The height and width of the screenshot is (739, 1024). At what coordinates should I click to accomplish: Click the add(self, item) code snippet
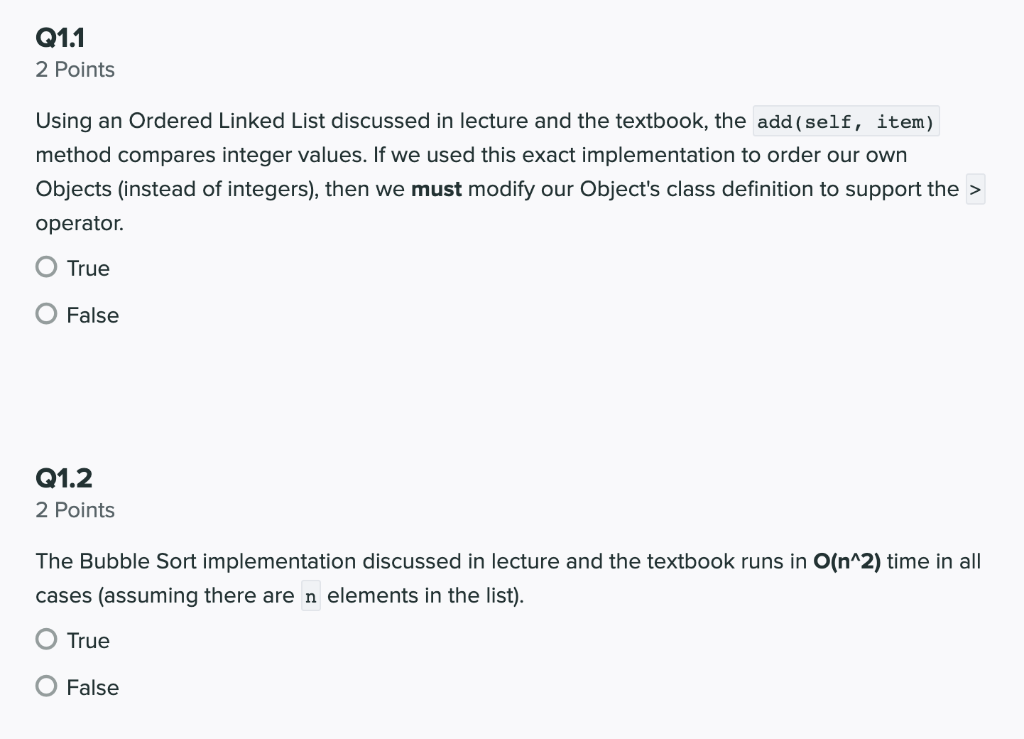tap(845, 121)
